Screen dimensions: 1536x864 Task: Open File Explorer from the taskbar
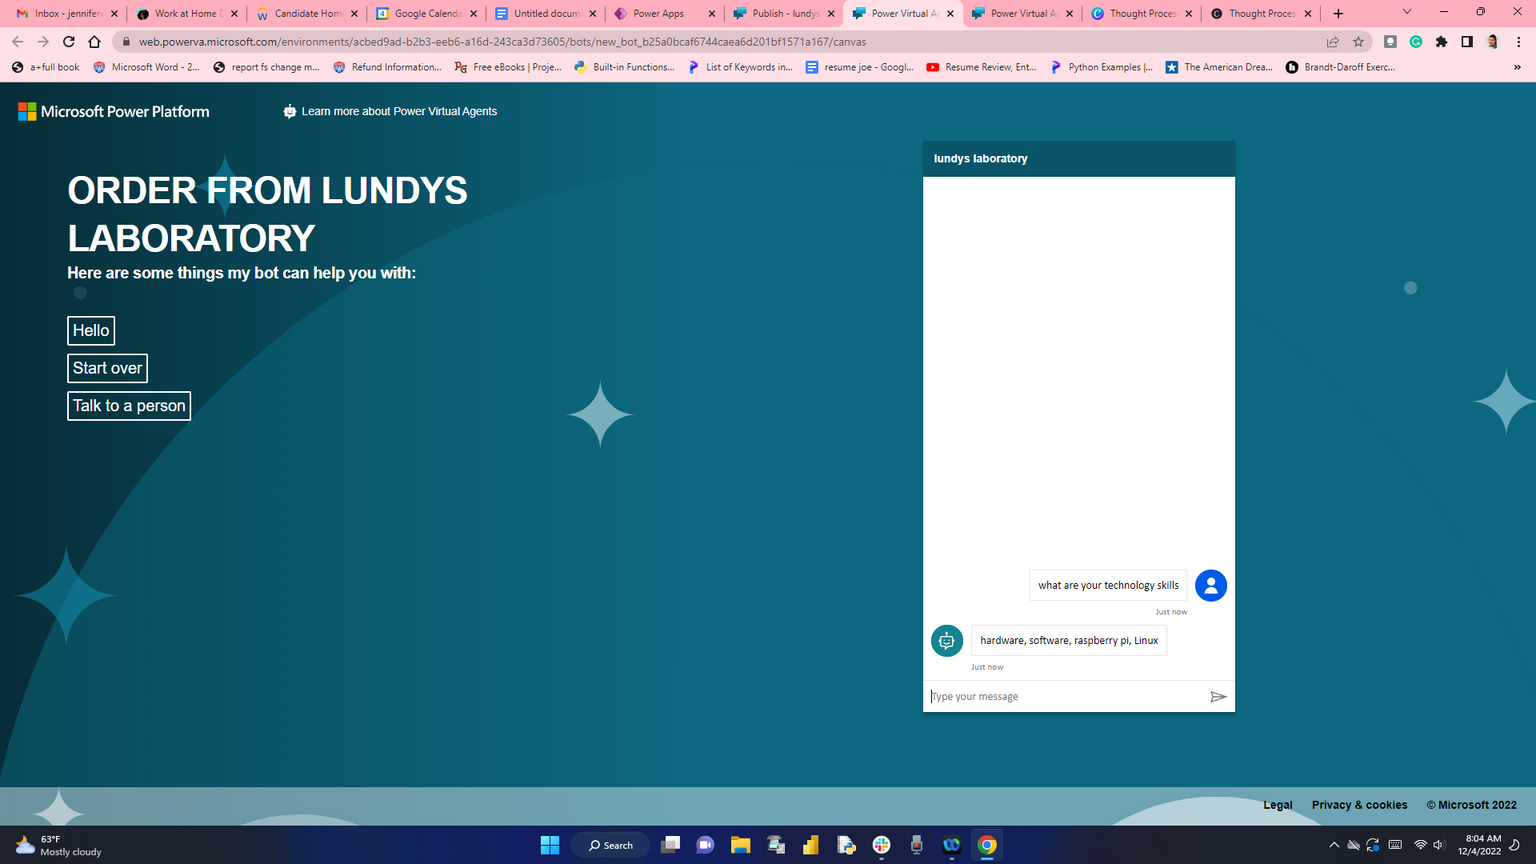pos(740,845)
